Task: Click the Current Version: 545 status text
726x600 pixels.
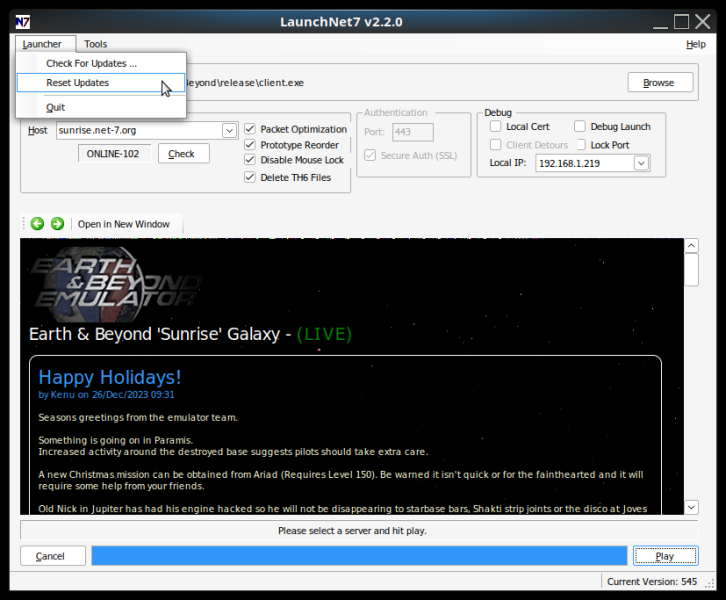Action: (652, 581)
